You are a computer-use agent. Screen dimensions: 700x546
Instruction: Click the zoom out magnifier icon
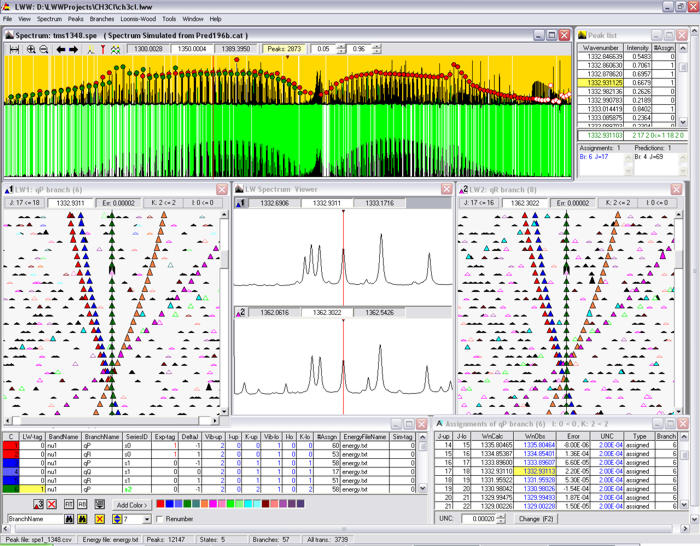44,50
